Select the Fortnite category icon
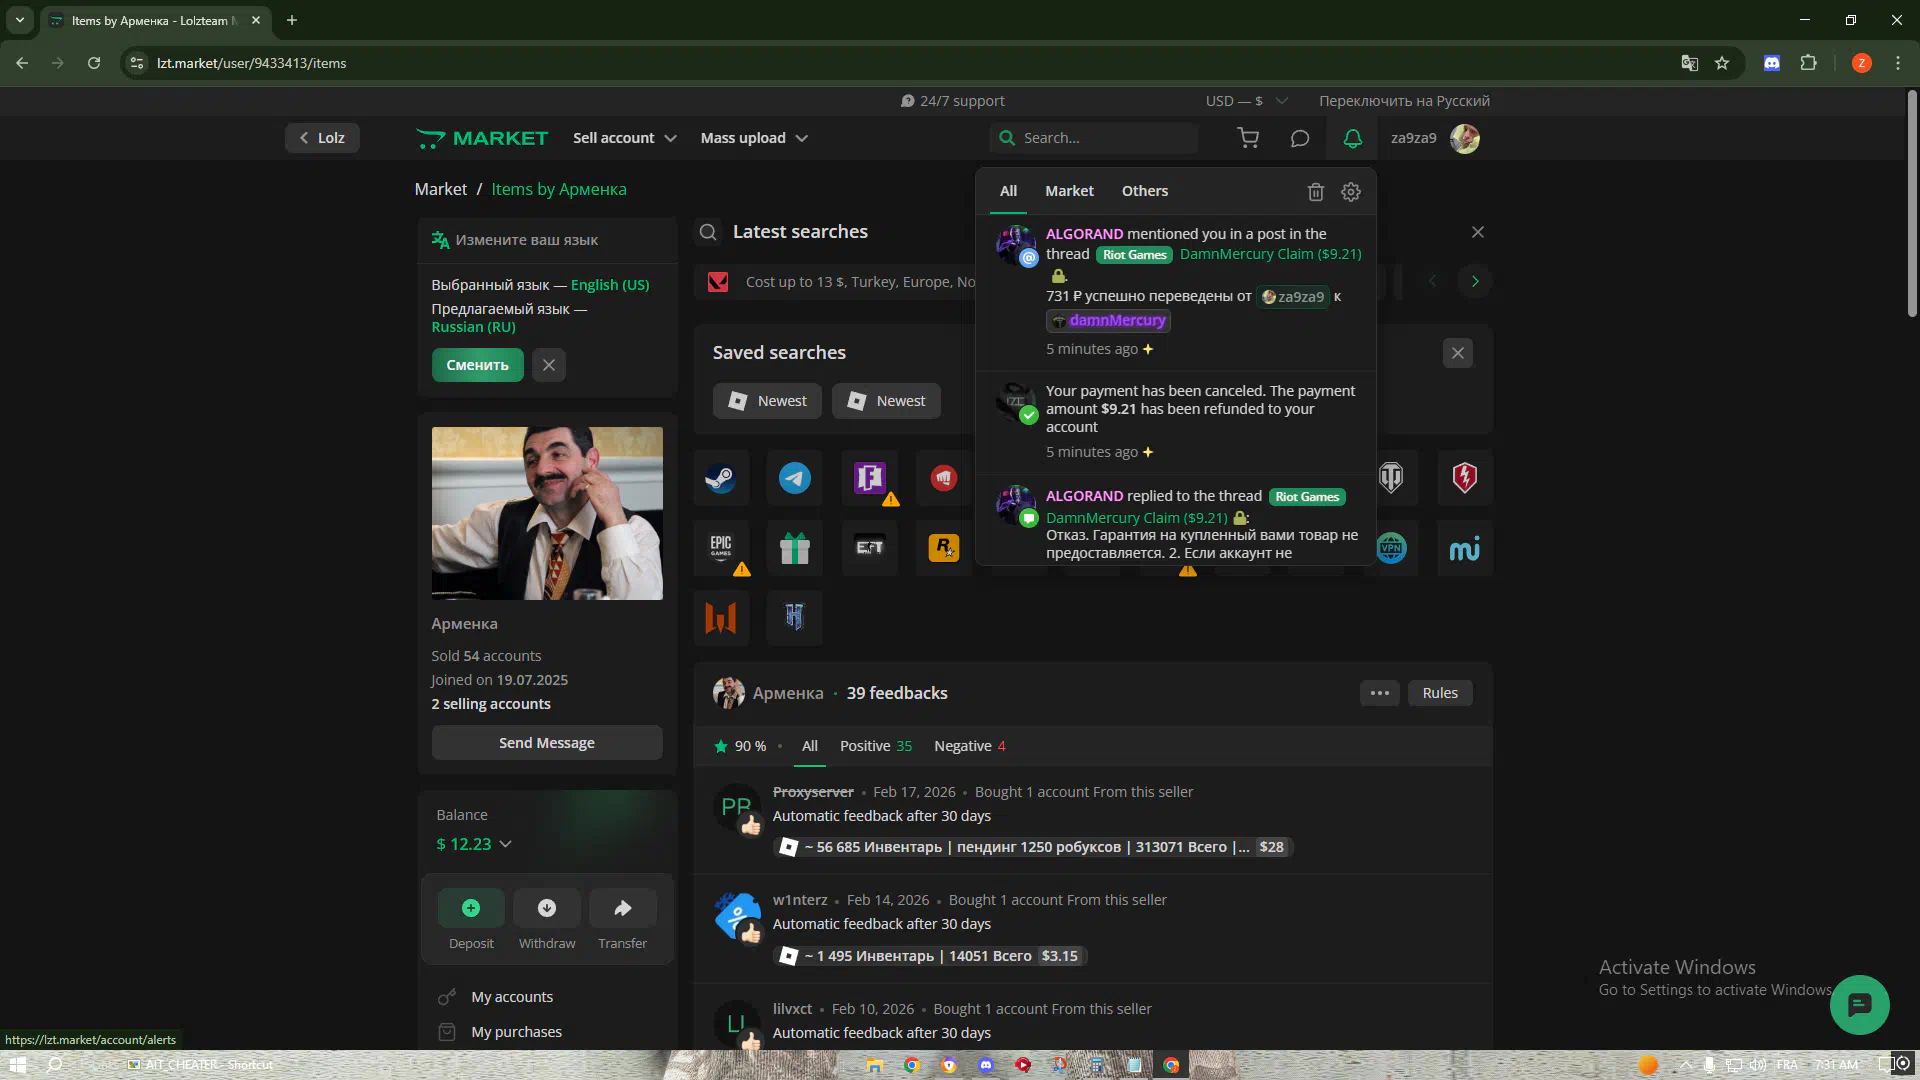 click(x=869, y=478)
